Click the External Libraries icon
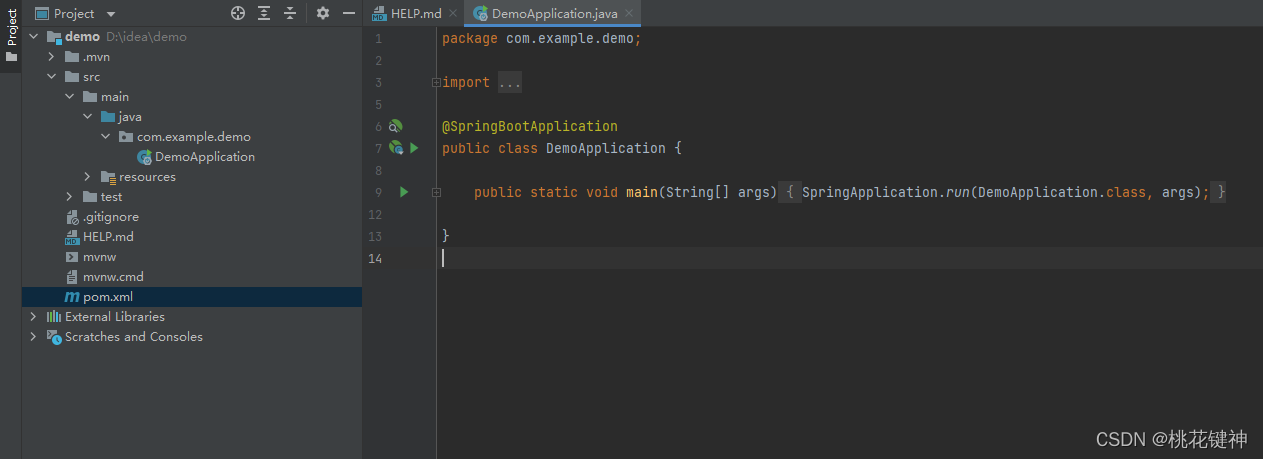1263x459 pixels. 54,317
